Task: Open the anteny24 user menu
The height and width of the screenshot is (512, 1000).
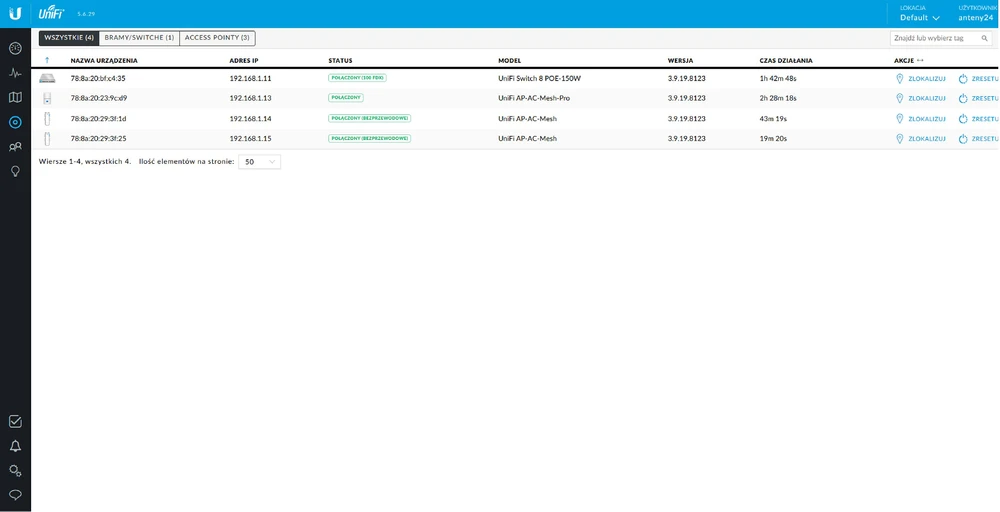Action: tap(977, 17)
